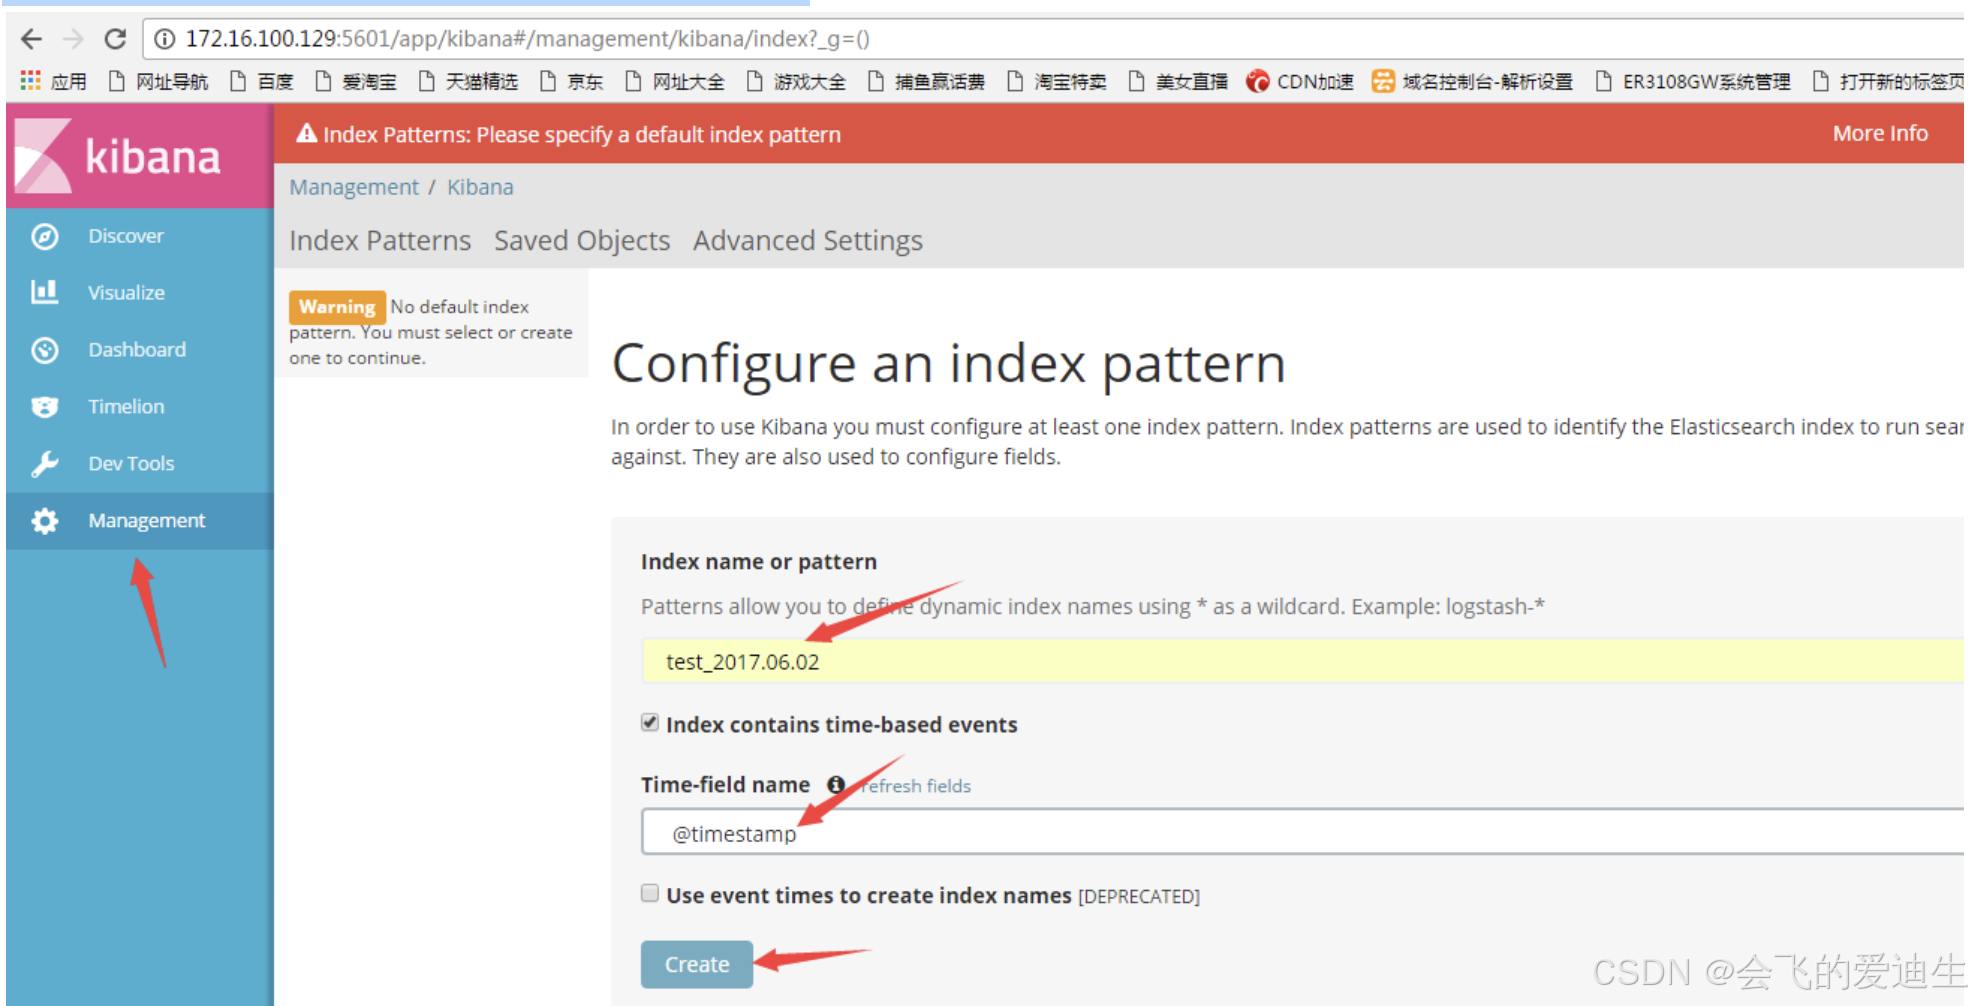Open the 网址大全 bookmark

[x=676, y=81]
